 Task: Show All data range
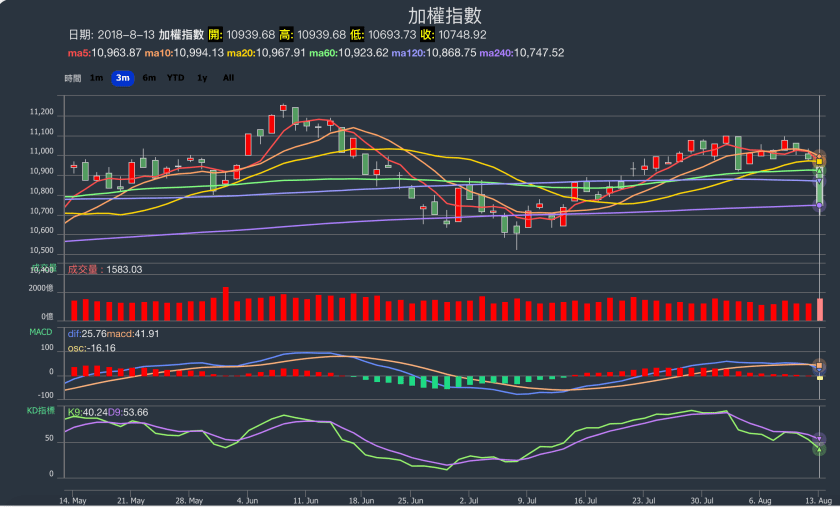(228, 77)
